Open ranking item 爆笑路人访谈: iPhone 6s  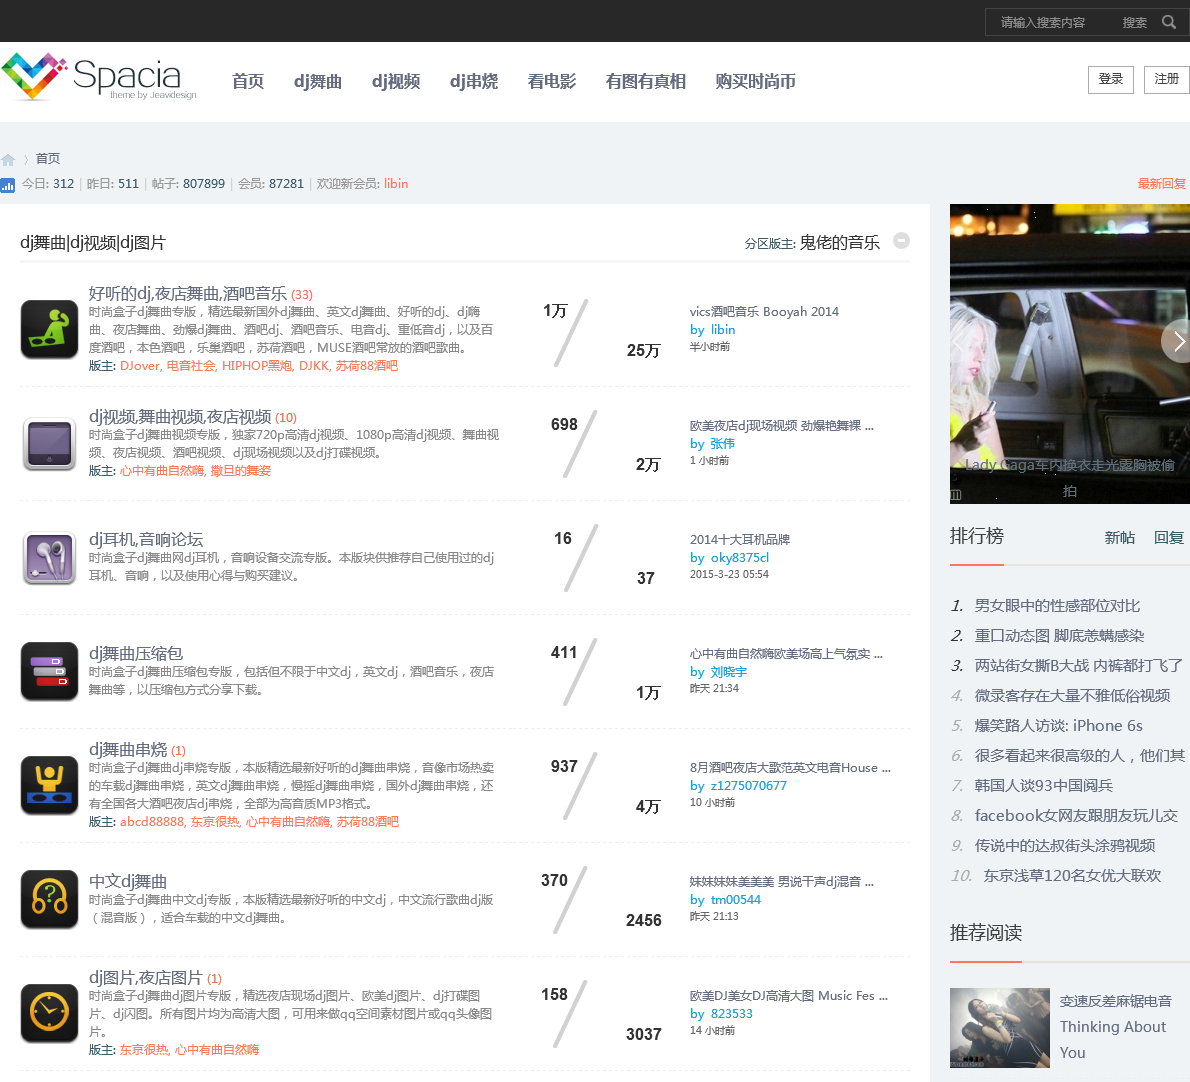point(1059,726)
